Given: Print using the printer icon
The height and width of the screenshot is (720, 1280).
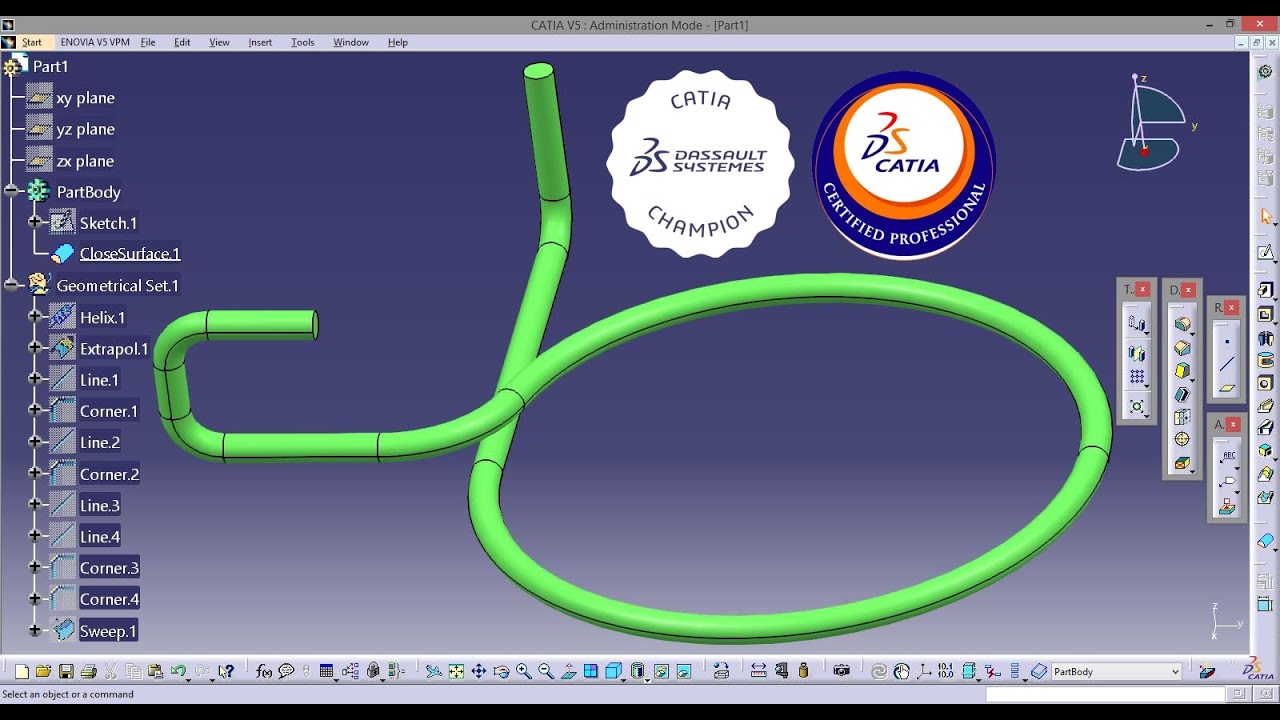Looking at the screenshot, I should (x=88, y=672).
